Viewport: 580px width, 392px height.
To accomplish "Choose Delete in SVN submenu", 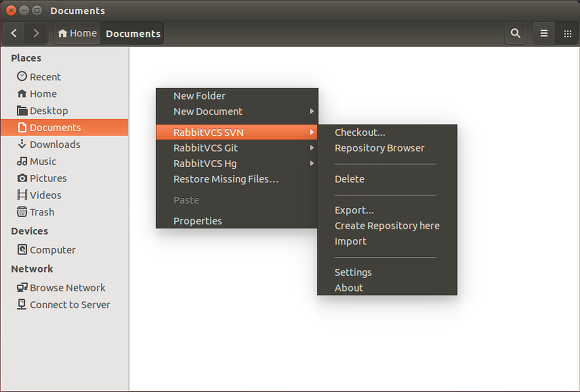I will tap(387, 179).
